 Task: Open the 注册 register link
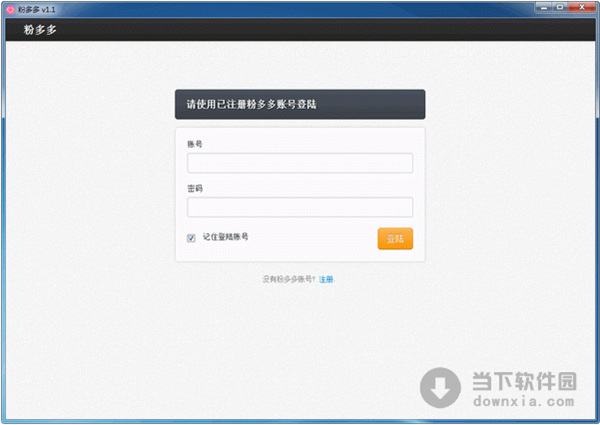326,280
